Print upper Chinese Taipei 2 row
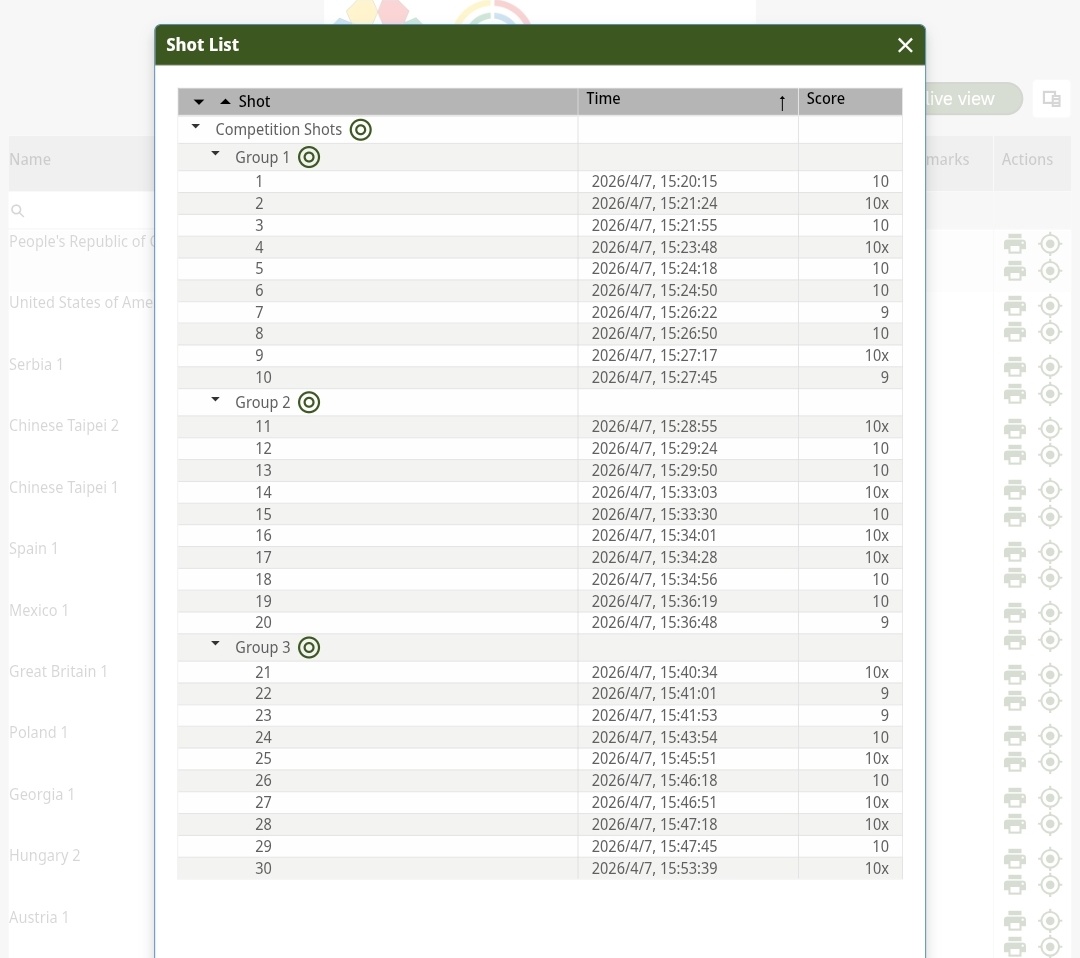 point(1015,428)
